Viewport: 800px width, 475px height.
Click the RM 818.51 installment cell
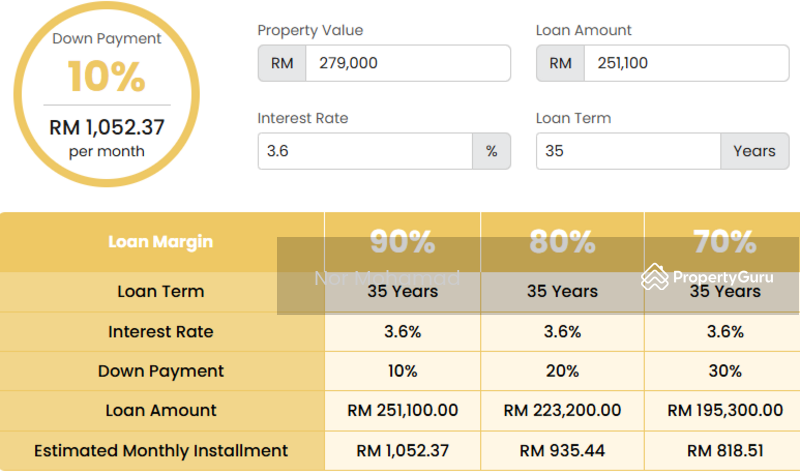(724, 451)
